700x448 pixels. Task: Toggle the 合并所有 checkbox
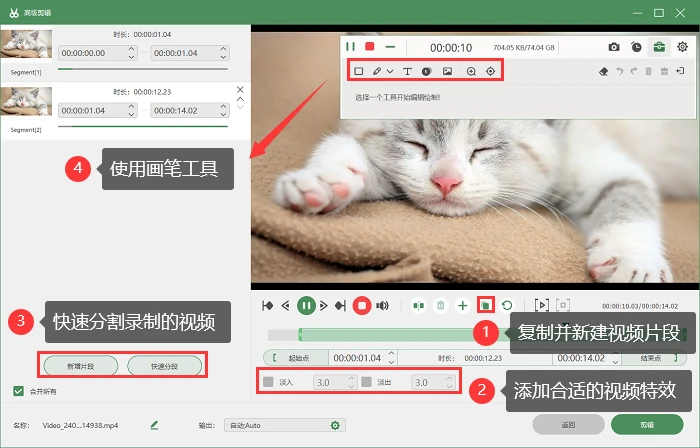click(x=18, y=391)
